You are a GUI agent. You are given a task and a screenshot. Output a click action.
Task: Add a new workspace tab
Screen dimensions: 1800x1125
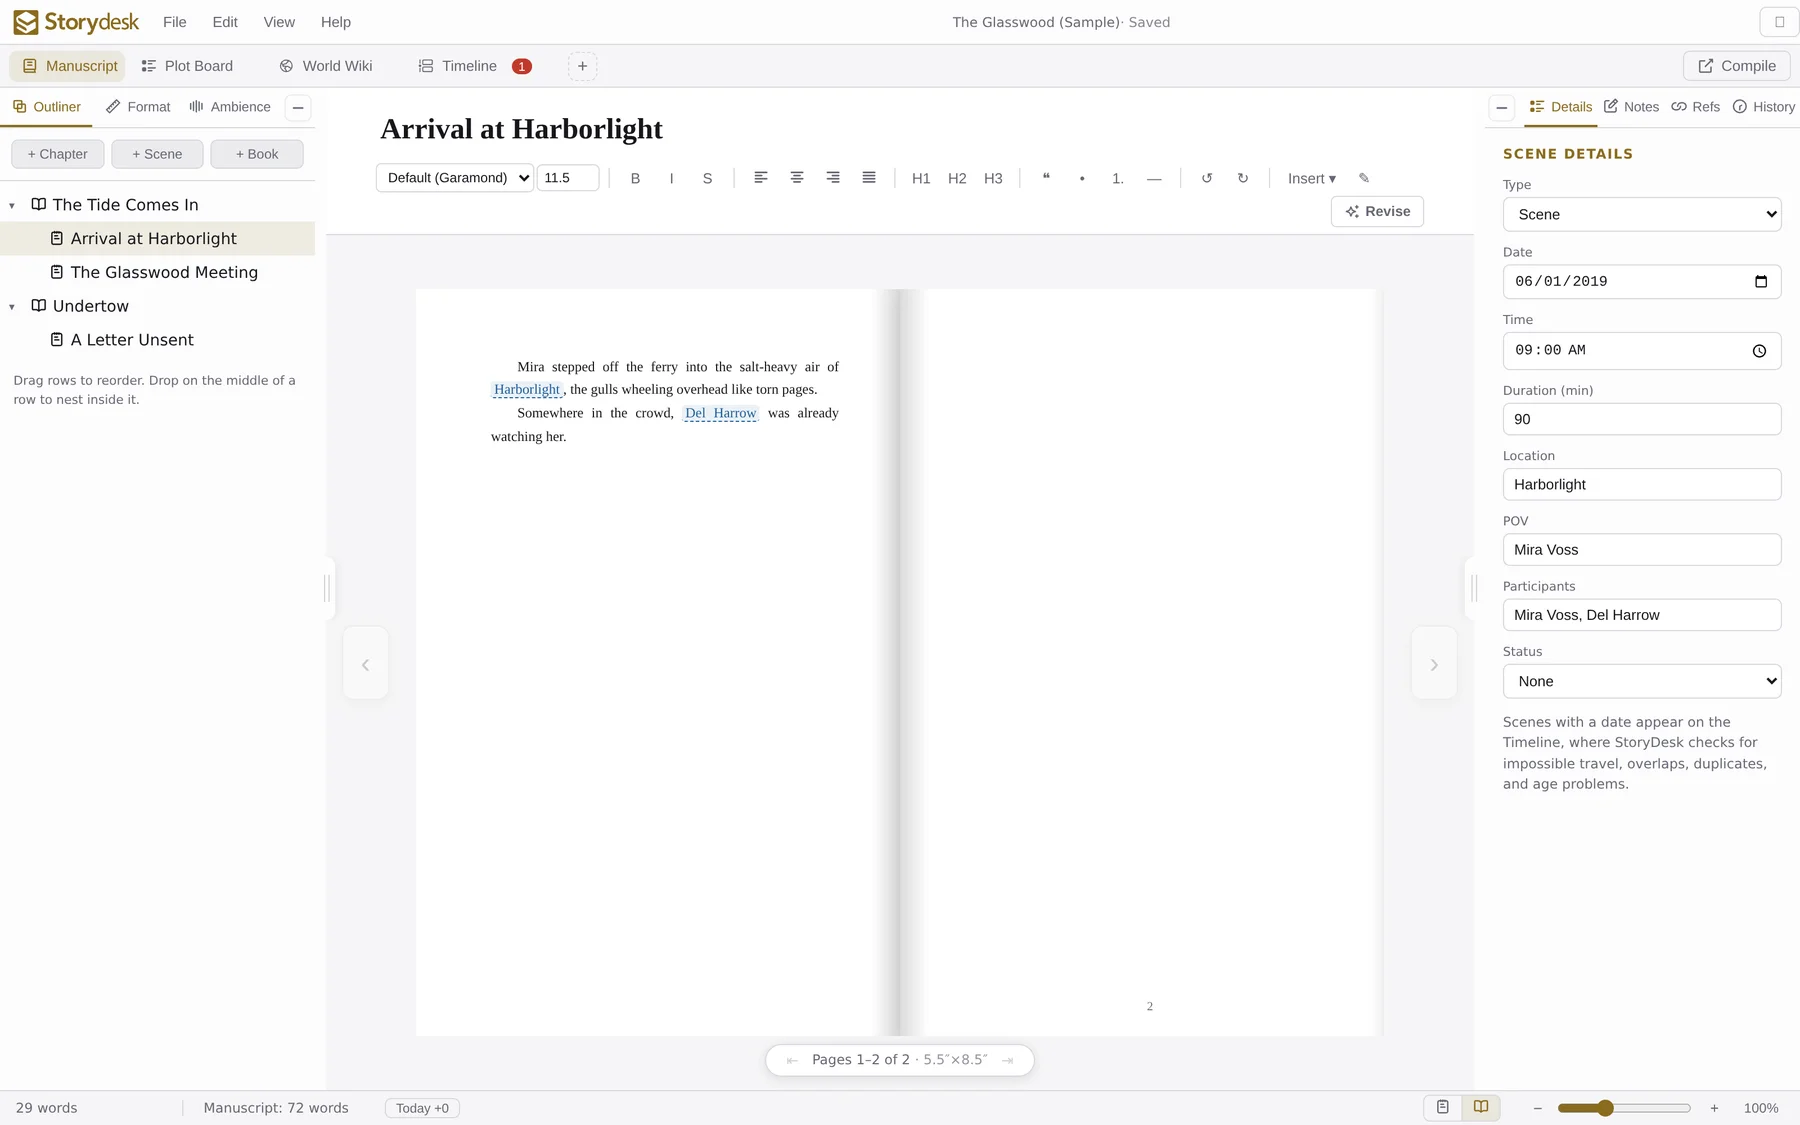[x=582, y=66]
